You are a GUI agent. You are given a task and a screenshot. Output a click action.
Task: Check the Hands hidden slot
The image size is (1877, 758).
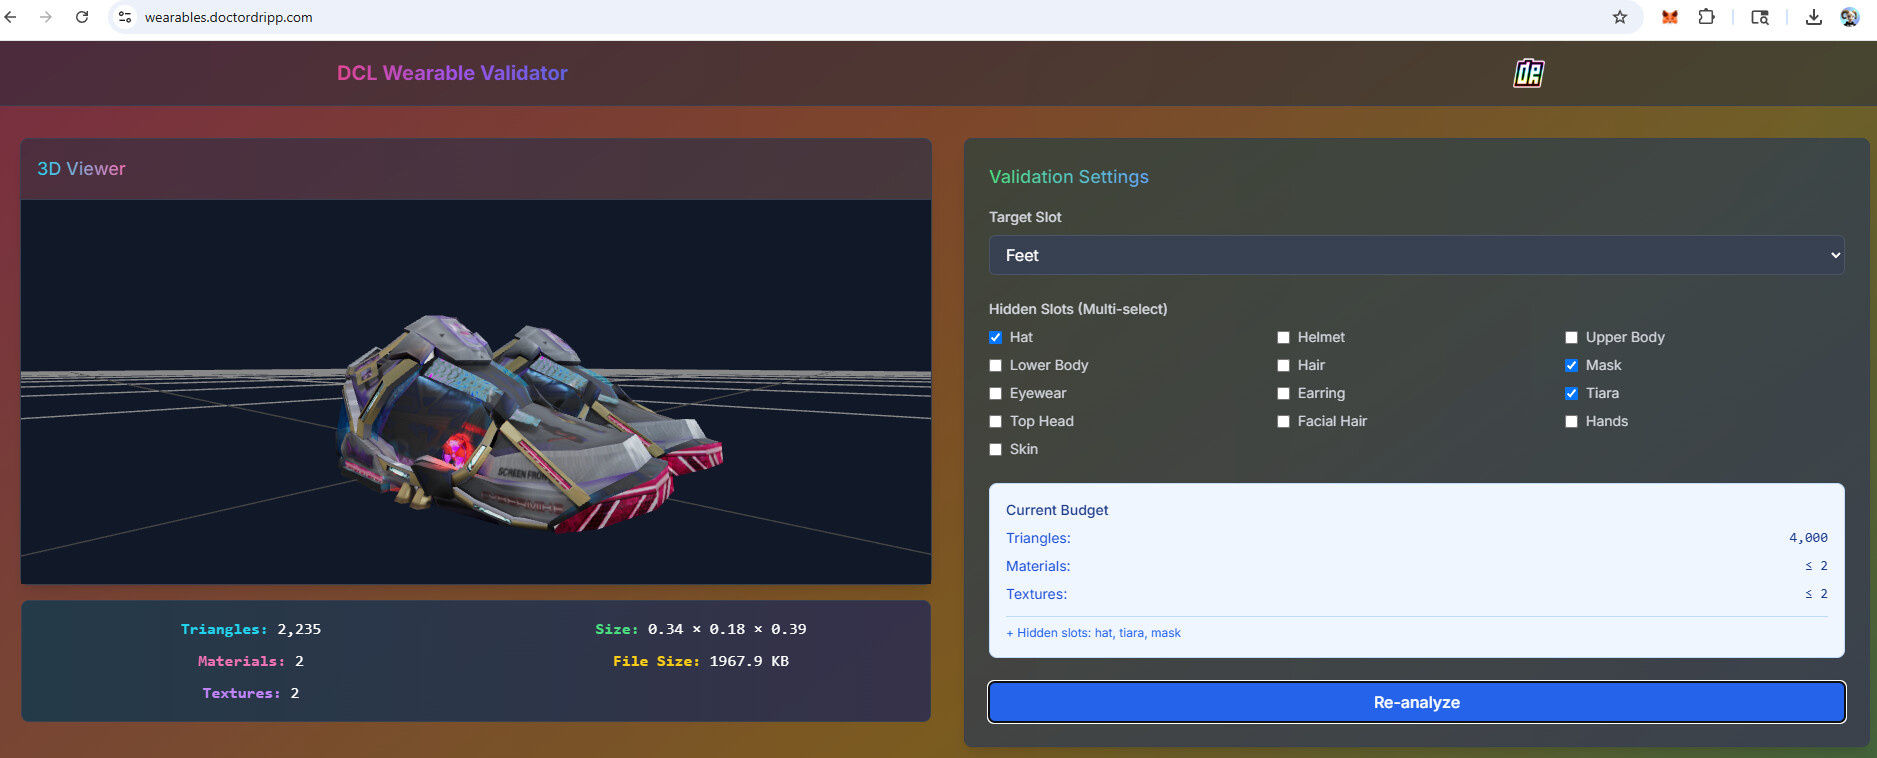click(x=1571, y=421)
